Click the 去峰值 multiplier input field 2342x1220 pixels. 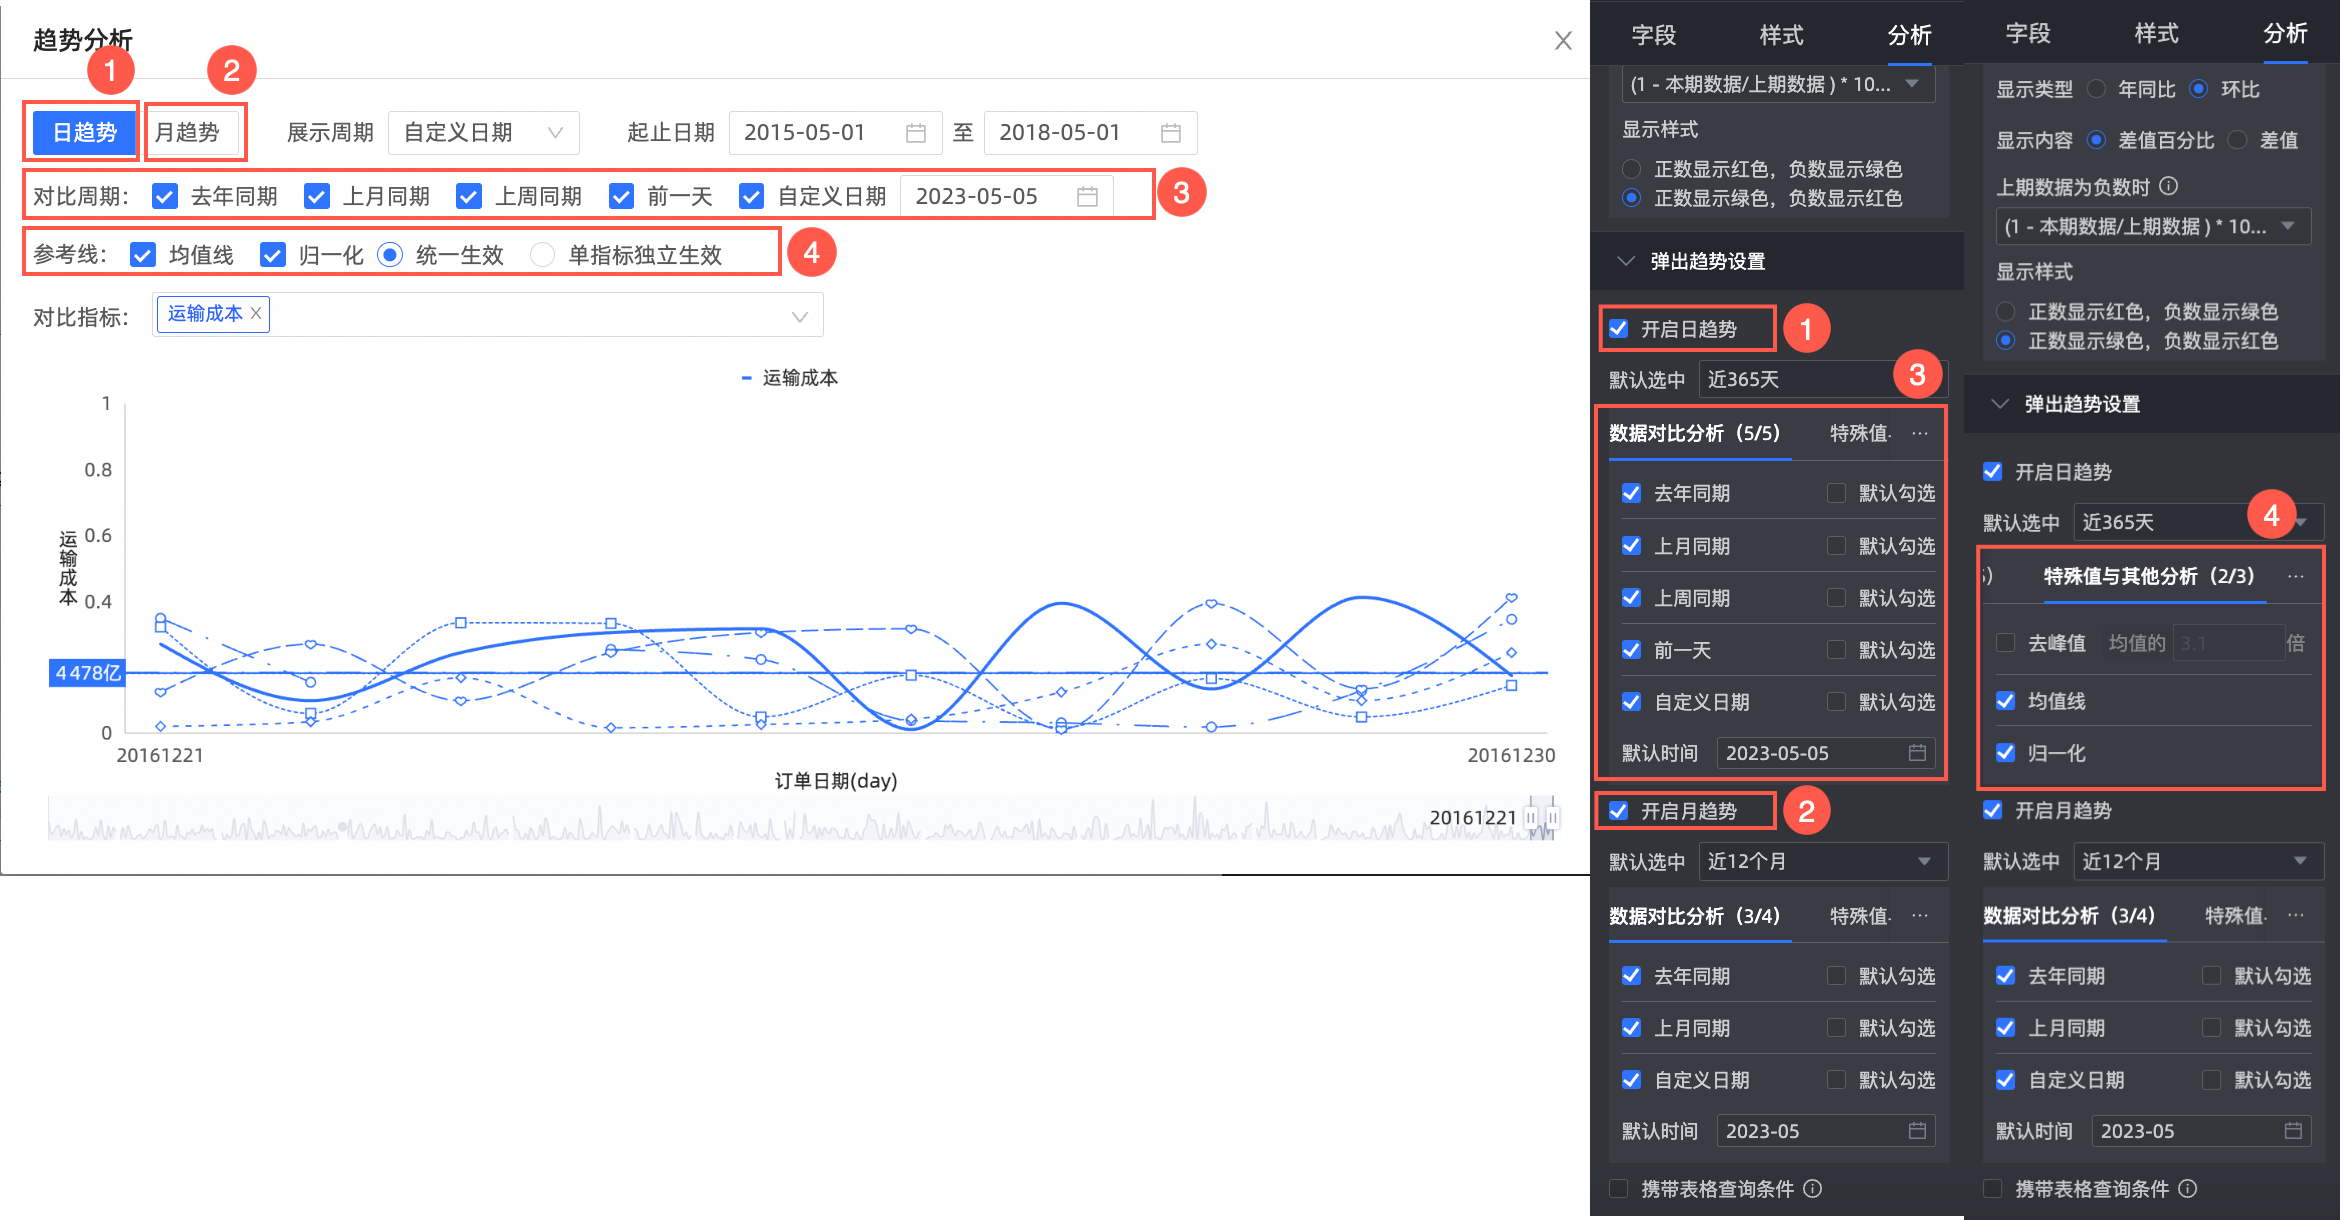coord(2228,643)
